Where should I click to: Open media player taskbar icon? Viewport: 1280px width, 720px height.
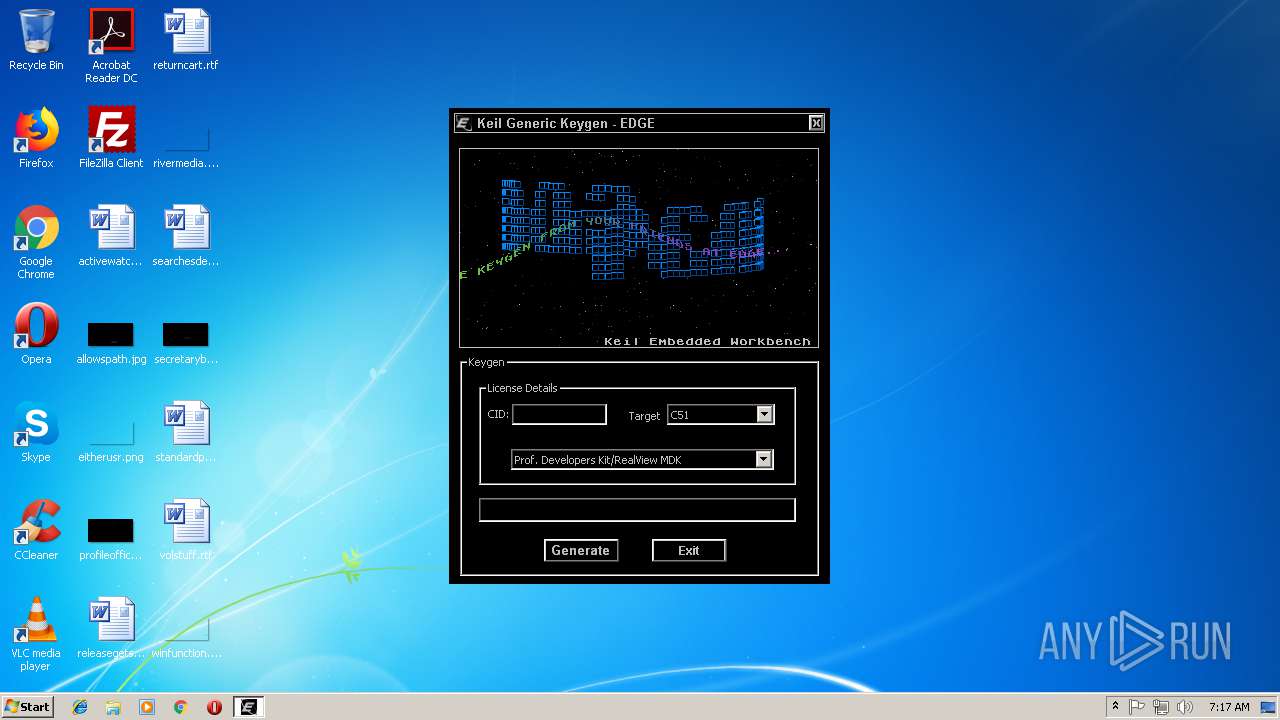point(147,706)
